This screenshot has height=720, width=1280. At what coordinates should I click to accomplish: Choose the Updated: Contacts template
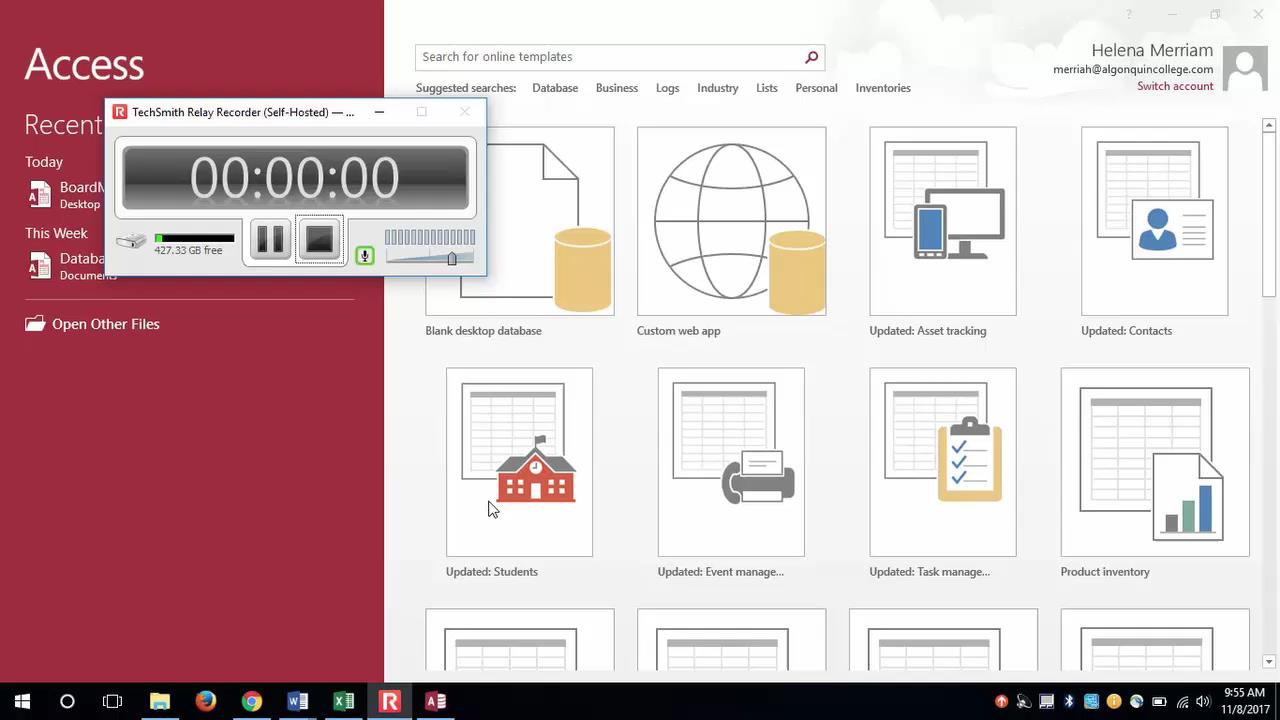point(1154,220)
